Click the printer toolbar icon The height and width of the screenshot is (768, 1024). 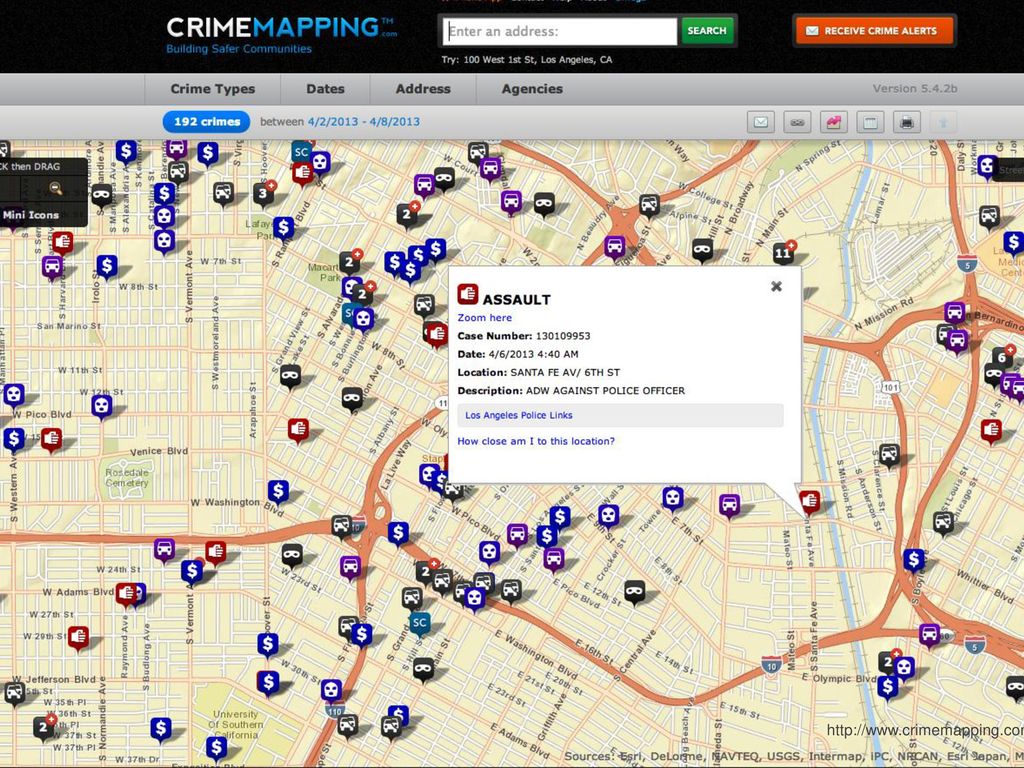[x=906, y=122]
